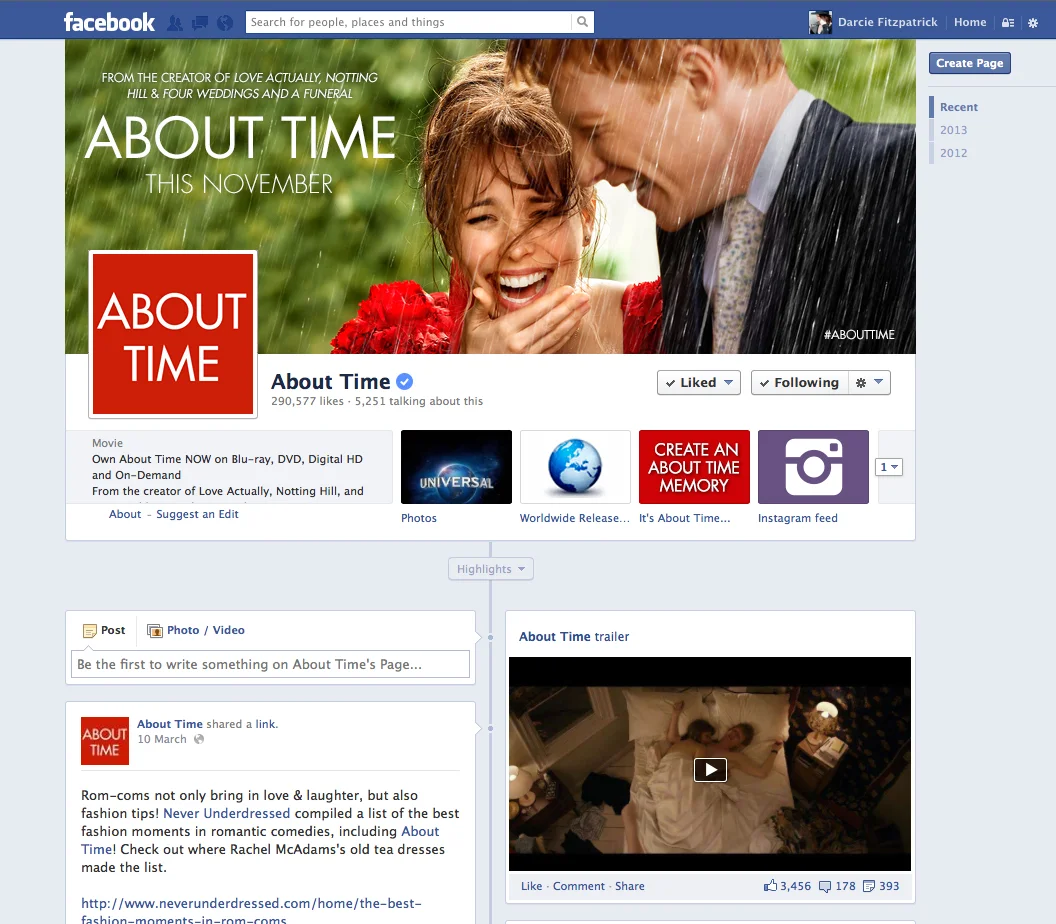Open privacy shortcuts lock icon

coord(1008,22)
